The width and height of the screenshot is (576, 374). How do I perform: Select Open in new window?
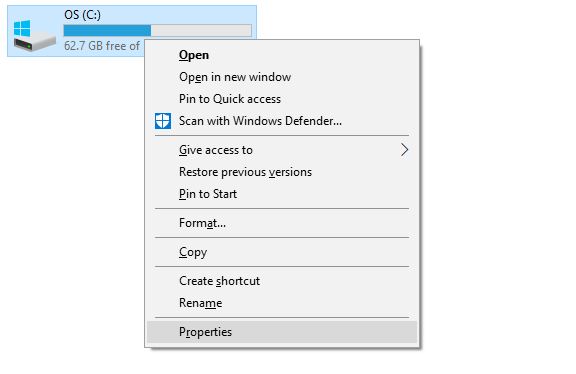282,77
